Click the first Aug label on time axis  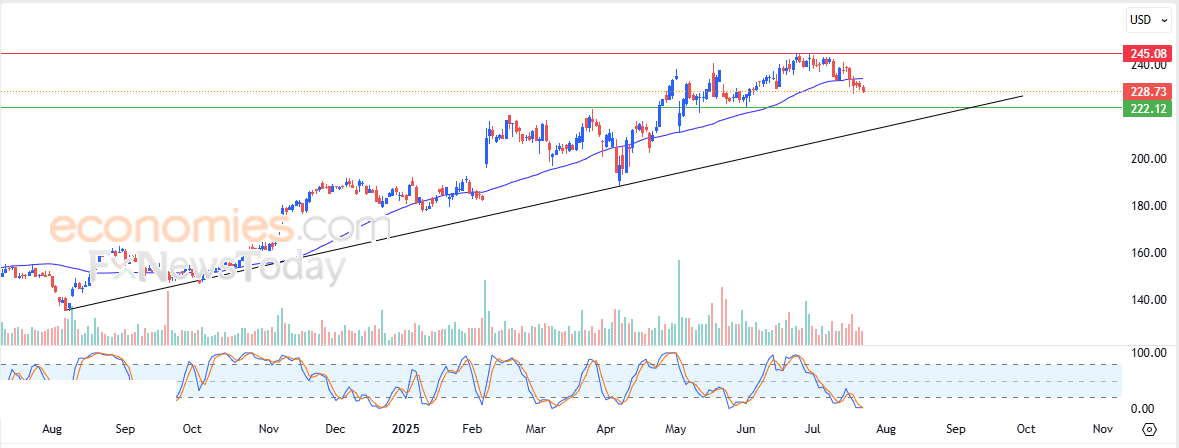pyautogui.click(x=52, y=429)
